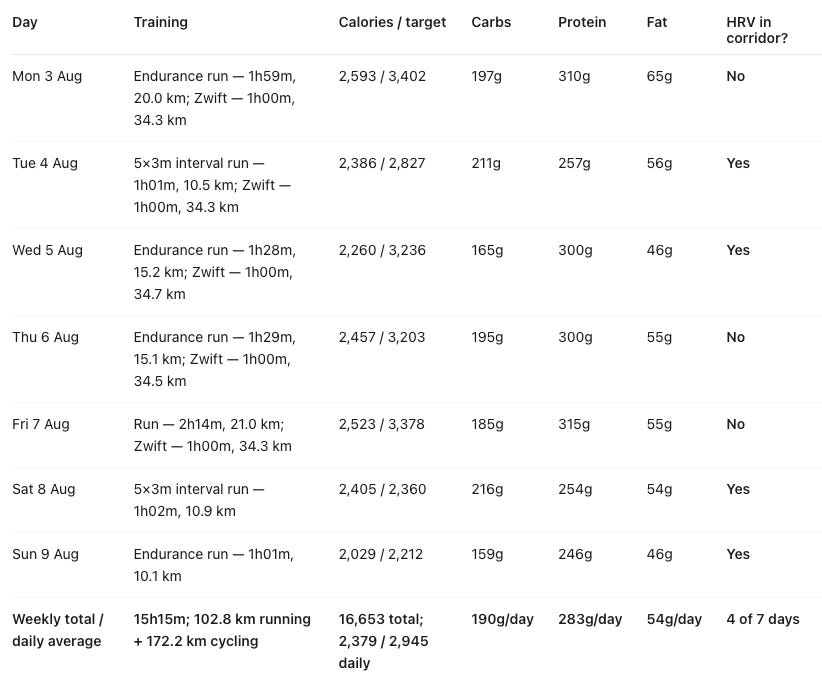Viewport: 822px width, 689px height.
Task: Click Fri 7 Aug protein value 315g
Action: [574, 425]
